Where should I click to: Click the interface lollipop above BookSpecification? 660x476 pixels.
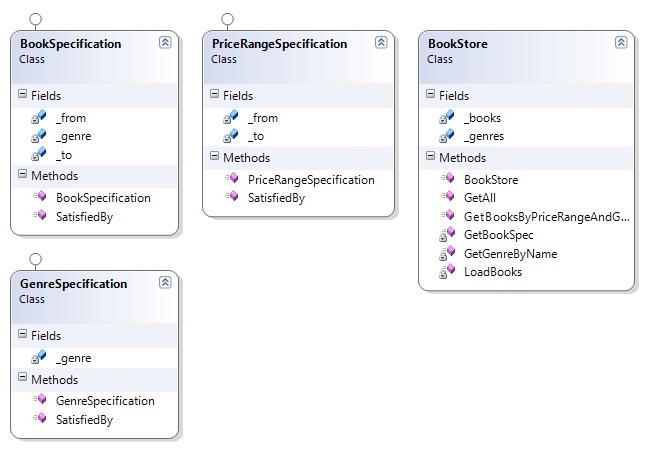point(36,19)
